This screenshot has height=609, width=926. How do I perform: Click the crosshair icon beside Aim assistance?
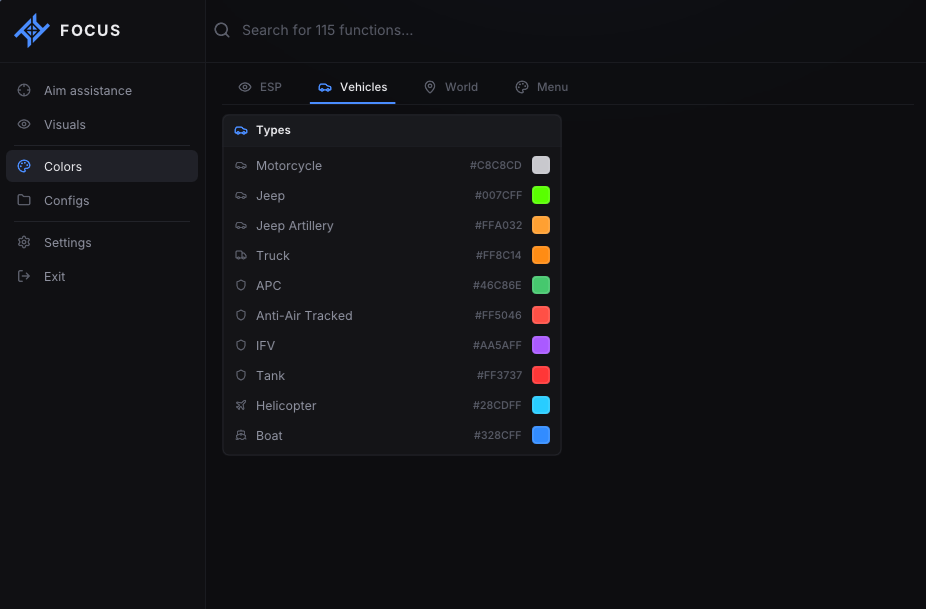pos(24,90)
